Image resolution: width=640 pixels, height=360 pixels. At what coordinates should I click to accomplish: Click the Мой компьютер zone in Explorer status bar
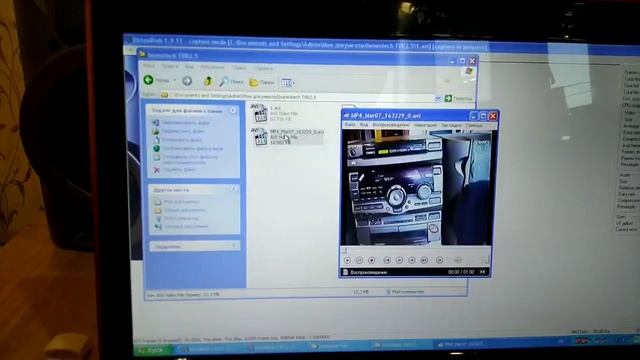[405, 292]
